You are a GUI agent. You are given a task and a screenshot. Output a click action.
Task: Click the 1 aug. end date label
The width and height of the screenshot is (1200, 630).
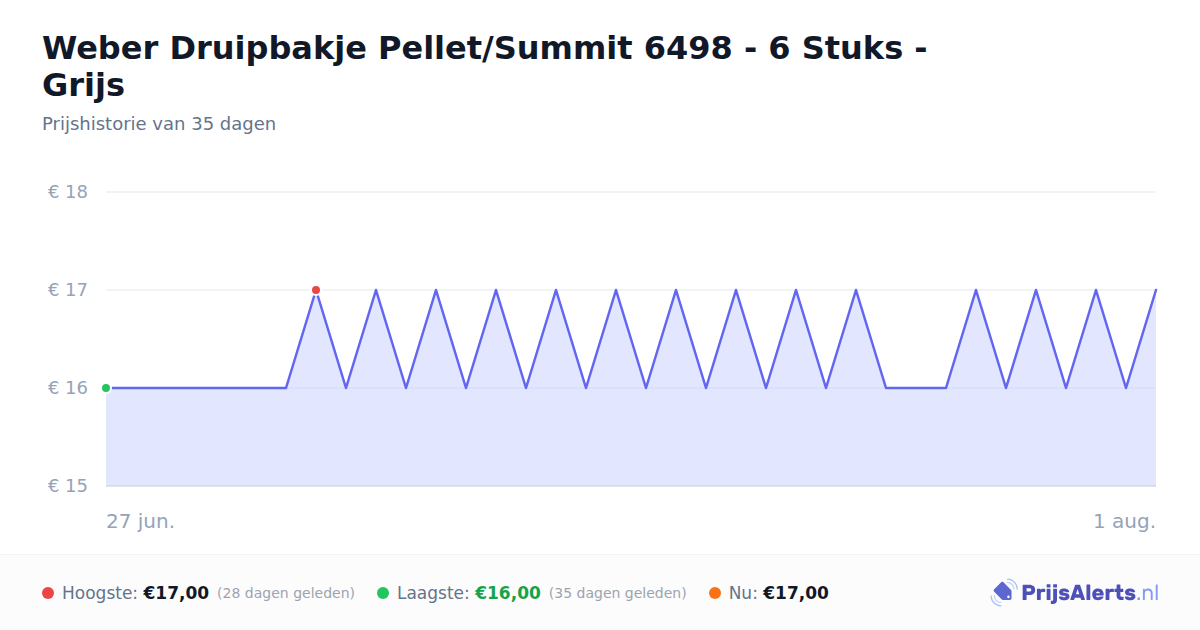click(x=1125, y=521)
